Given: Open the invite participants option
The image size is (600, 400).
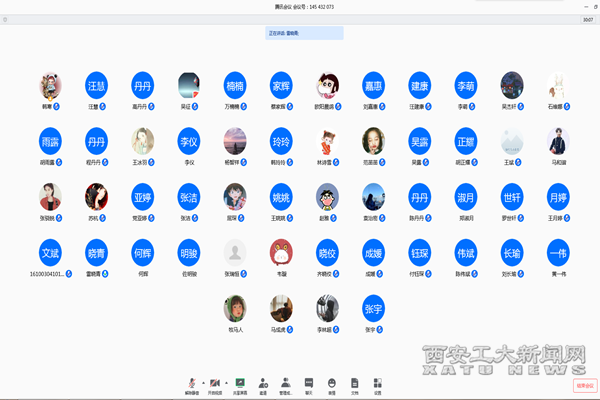Looking at the screenshot, I should [x=263, y=383].
